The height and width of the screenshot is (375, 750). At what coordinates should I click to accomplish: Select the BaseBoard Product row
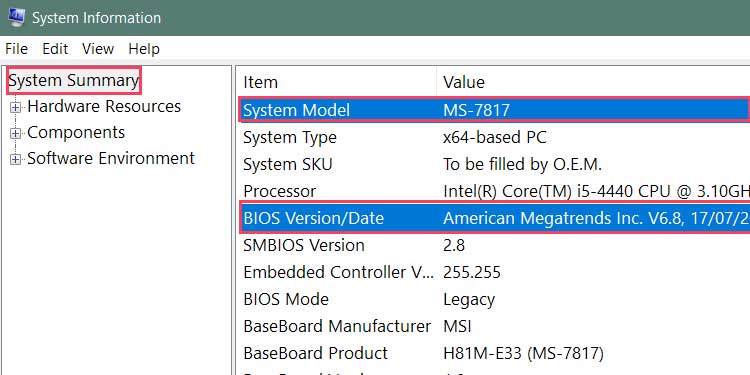point(494,353)
